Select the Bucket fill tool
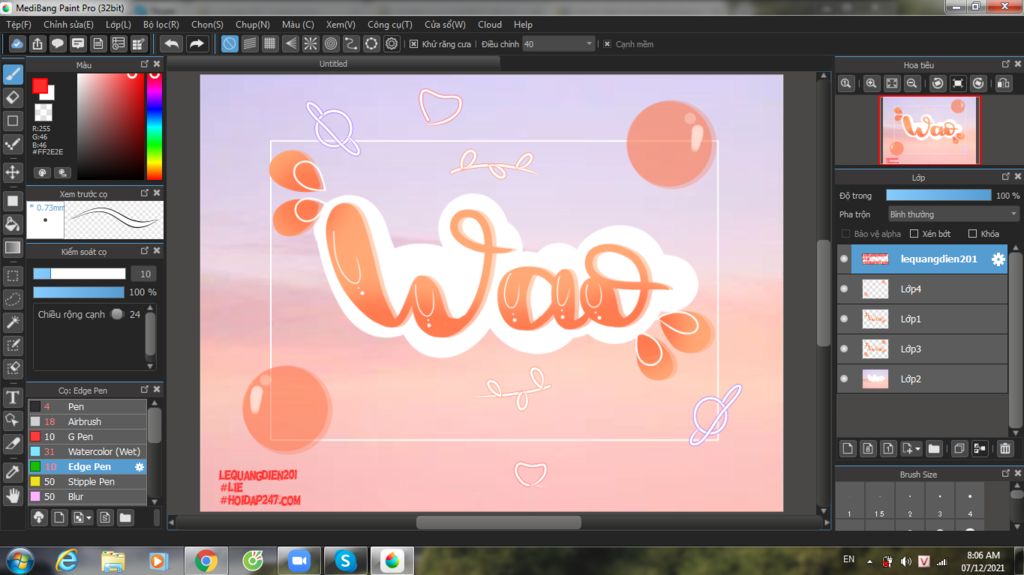This screenshot has height=575, width=1024. [12, 224]
